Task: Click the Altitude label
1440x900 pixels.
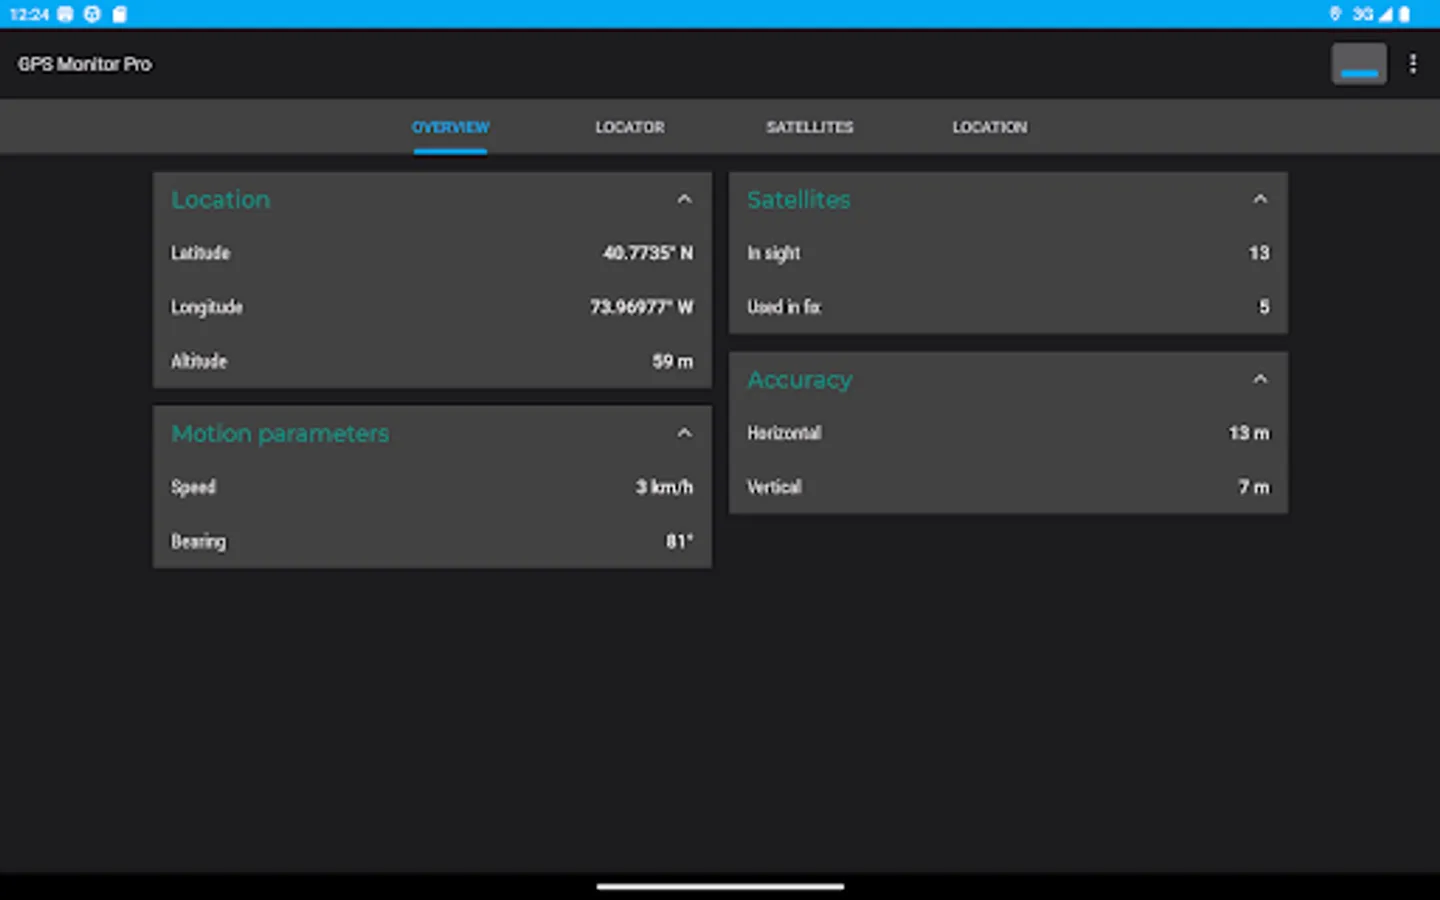Action: coord(199,361)
